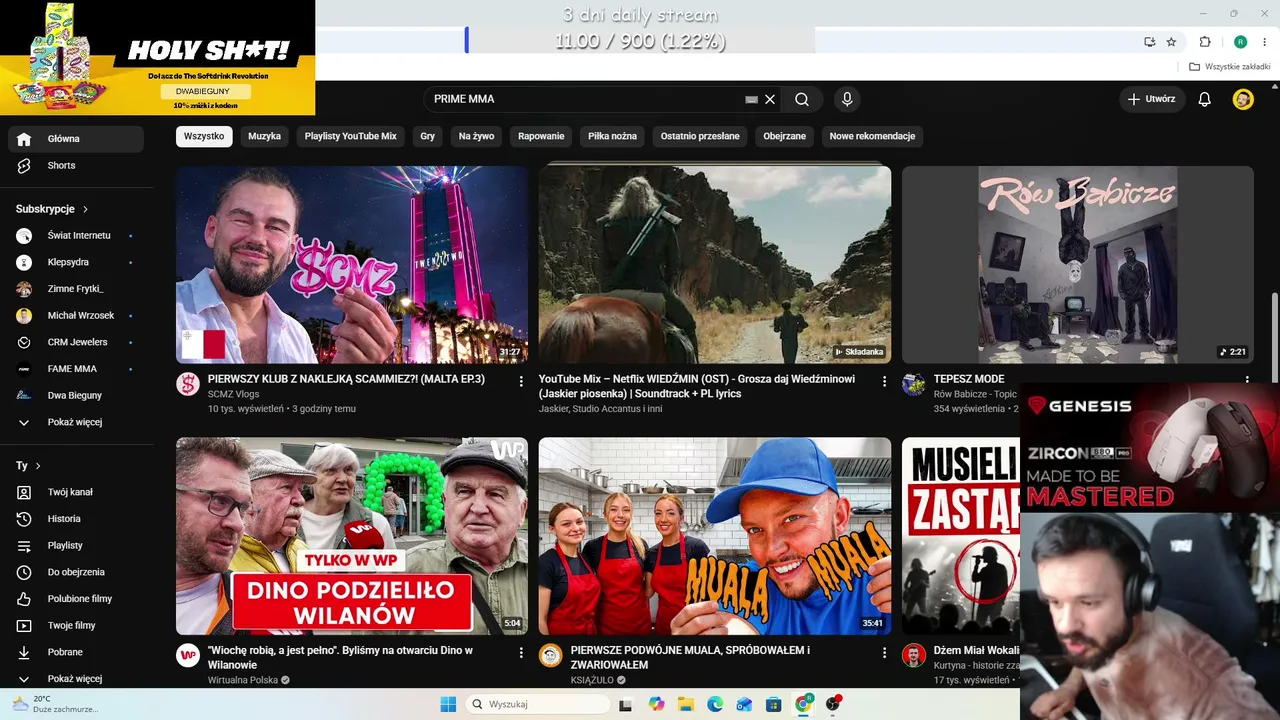The width and height of the screenshot is (1280, 720).
Task: Select the Gry filter chip
Action: [x=428, y=136]
